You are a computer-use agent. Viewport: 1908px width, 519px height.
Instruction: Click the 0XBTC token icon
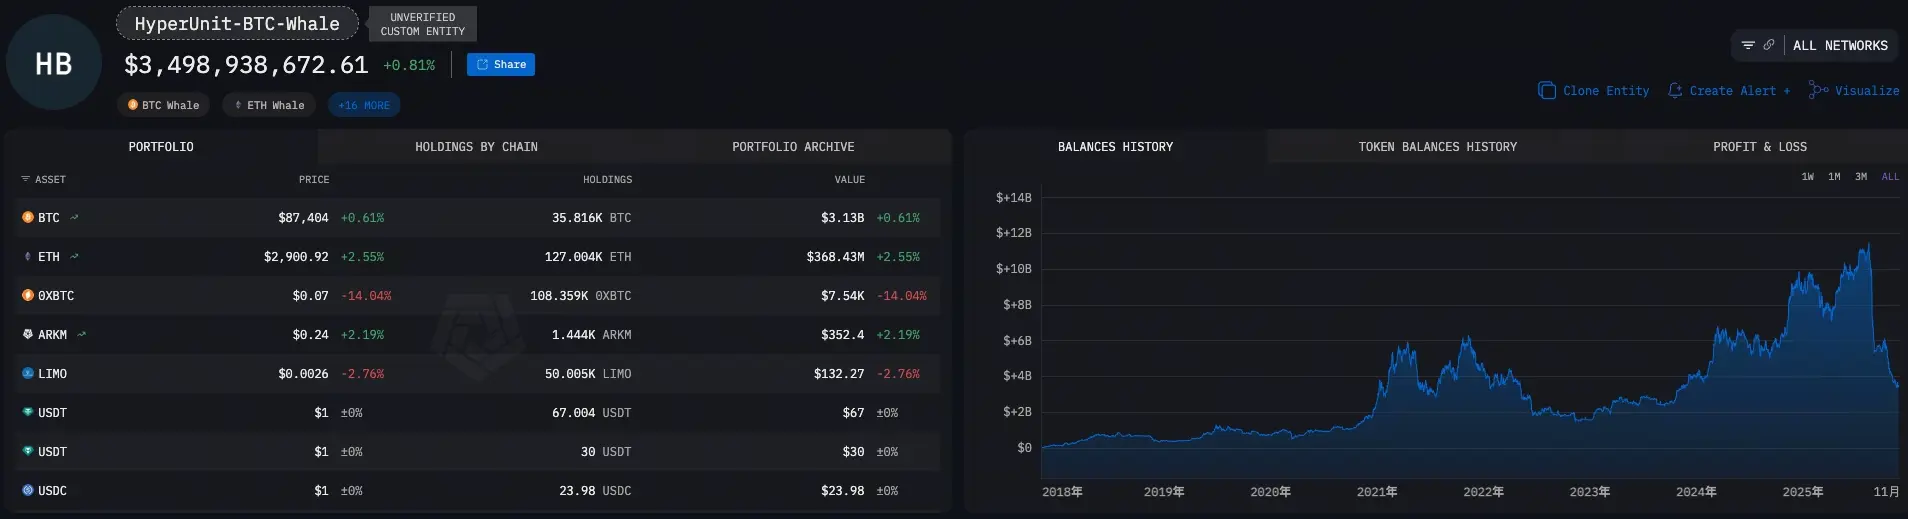(x=28, y=295)
